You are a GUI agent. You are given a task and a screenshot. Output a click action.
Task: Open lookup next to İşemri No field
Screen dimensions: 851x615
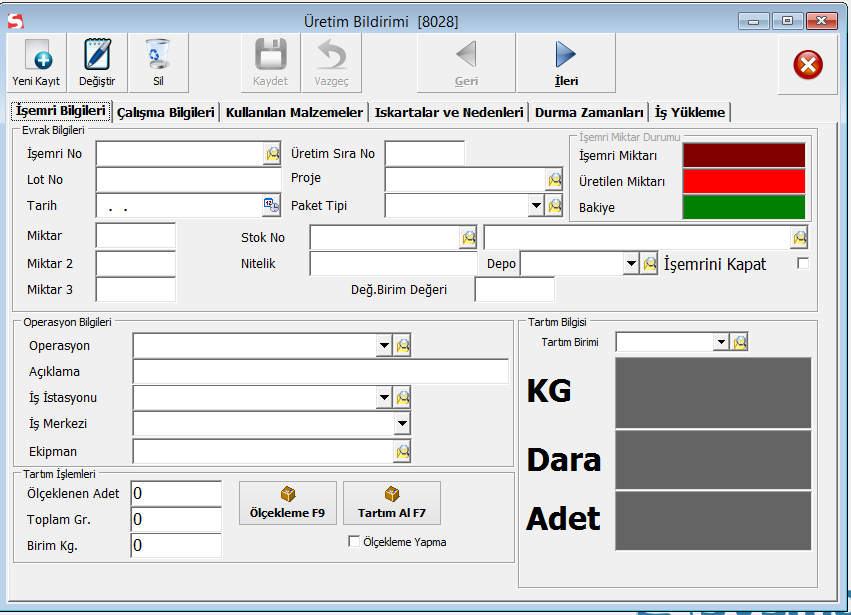coord(273,153)
